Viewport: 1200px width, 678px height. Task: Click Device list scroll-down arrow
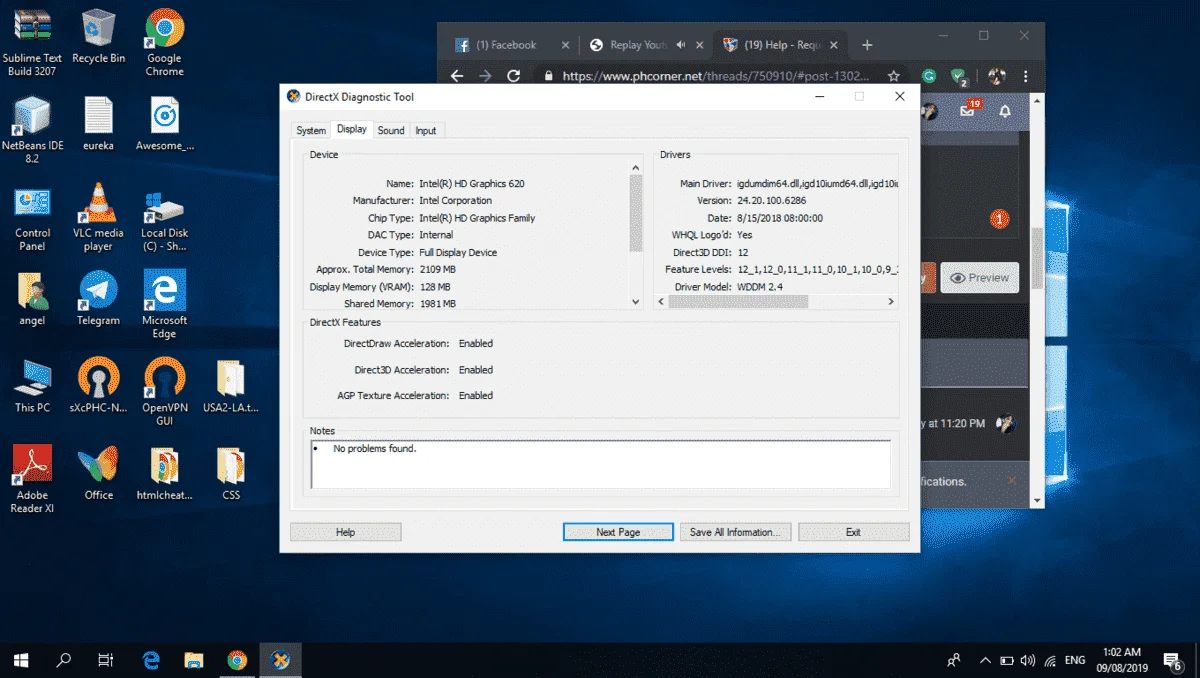(636, 301)
